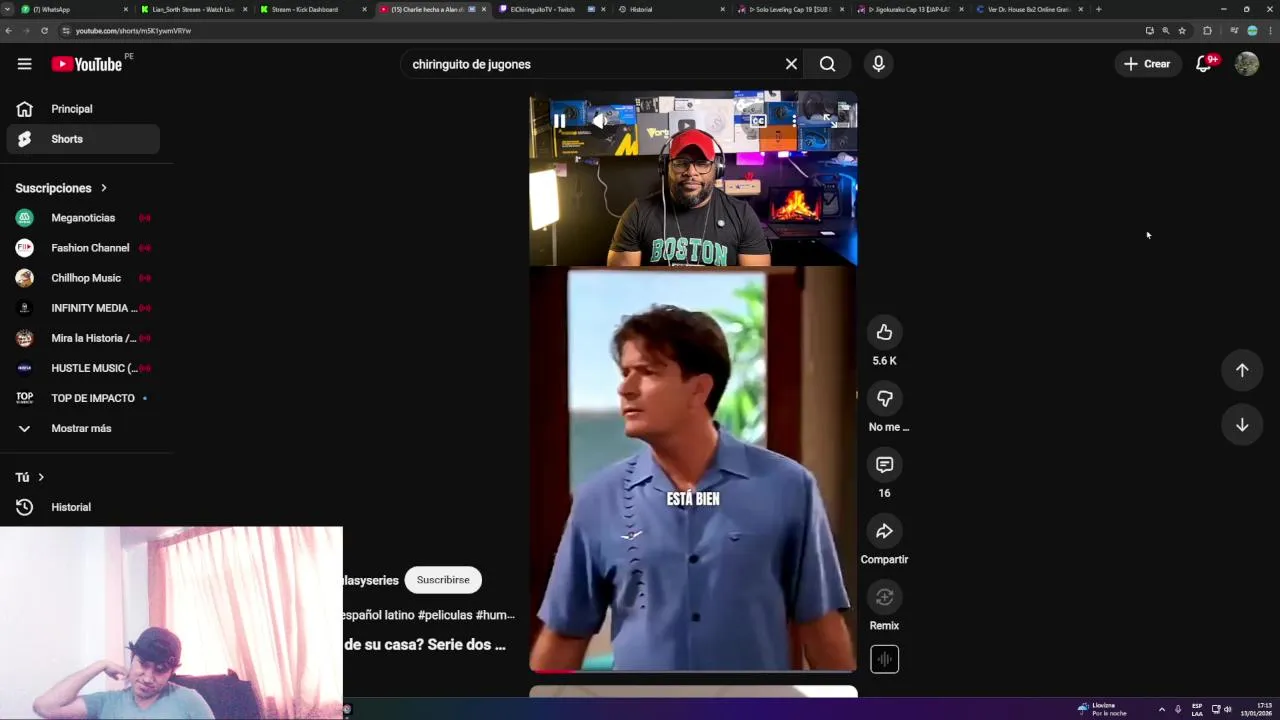Like the Short with thumbs up
Screen dimensions: 1280x720
884,332
